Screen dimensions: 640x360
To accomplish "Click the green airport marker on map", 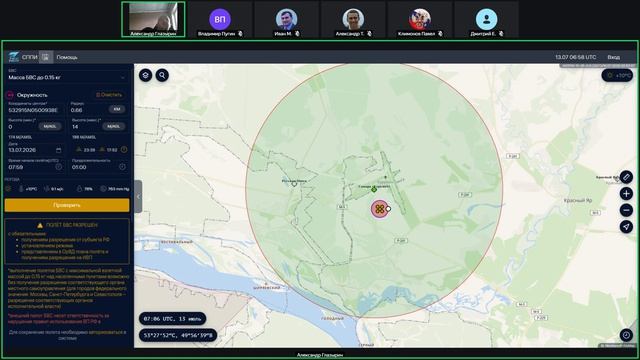I will (x=374, y=189).
